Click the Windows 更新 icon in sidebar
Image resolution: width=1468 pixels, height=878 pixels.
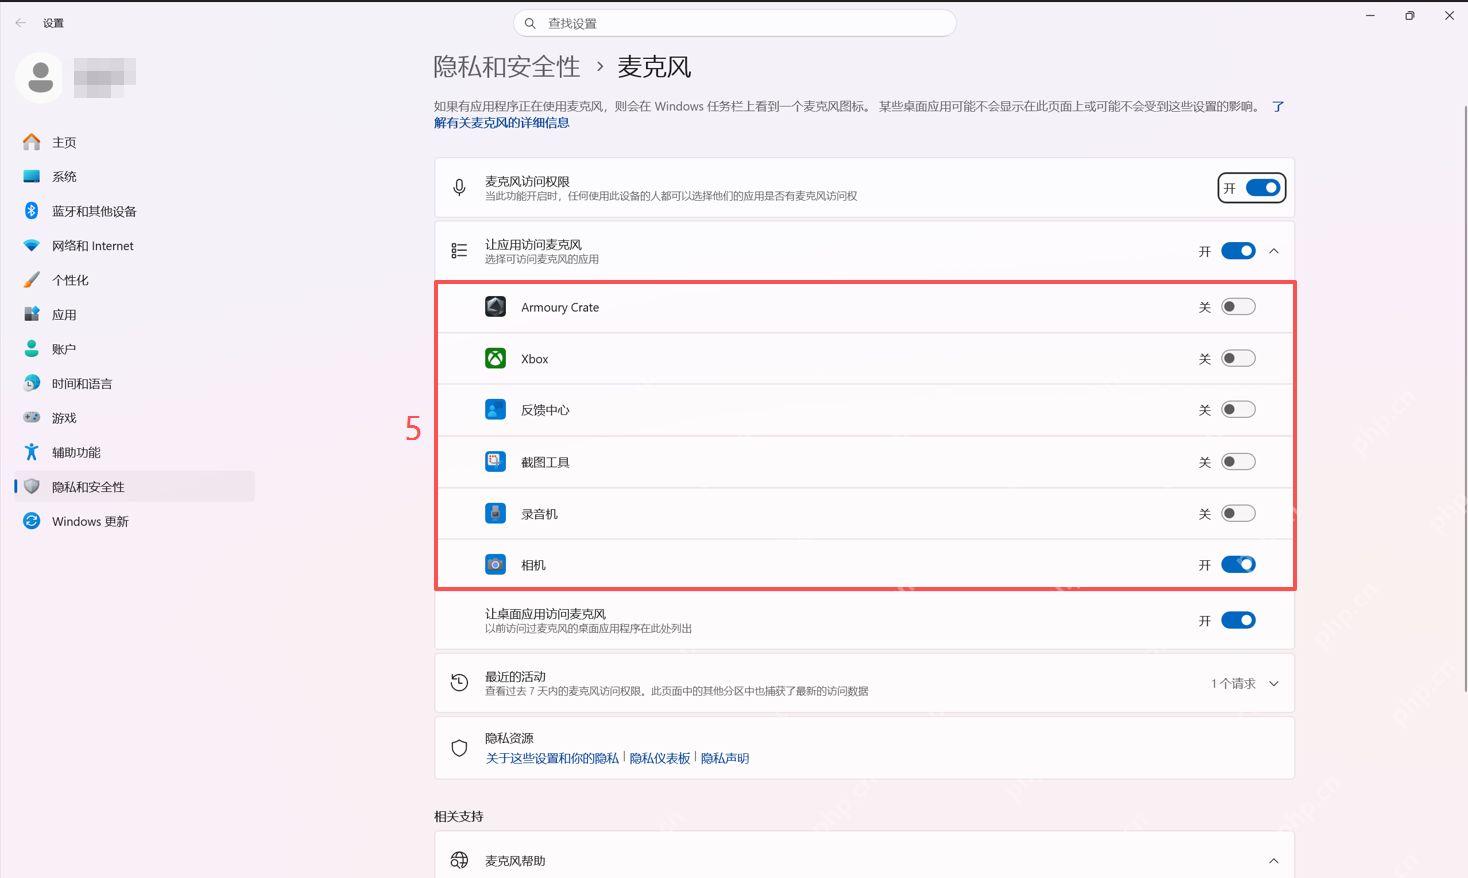pyautogui.click(x=31, y=521)
